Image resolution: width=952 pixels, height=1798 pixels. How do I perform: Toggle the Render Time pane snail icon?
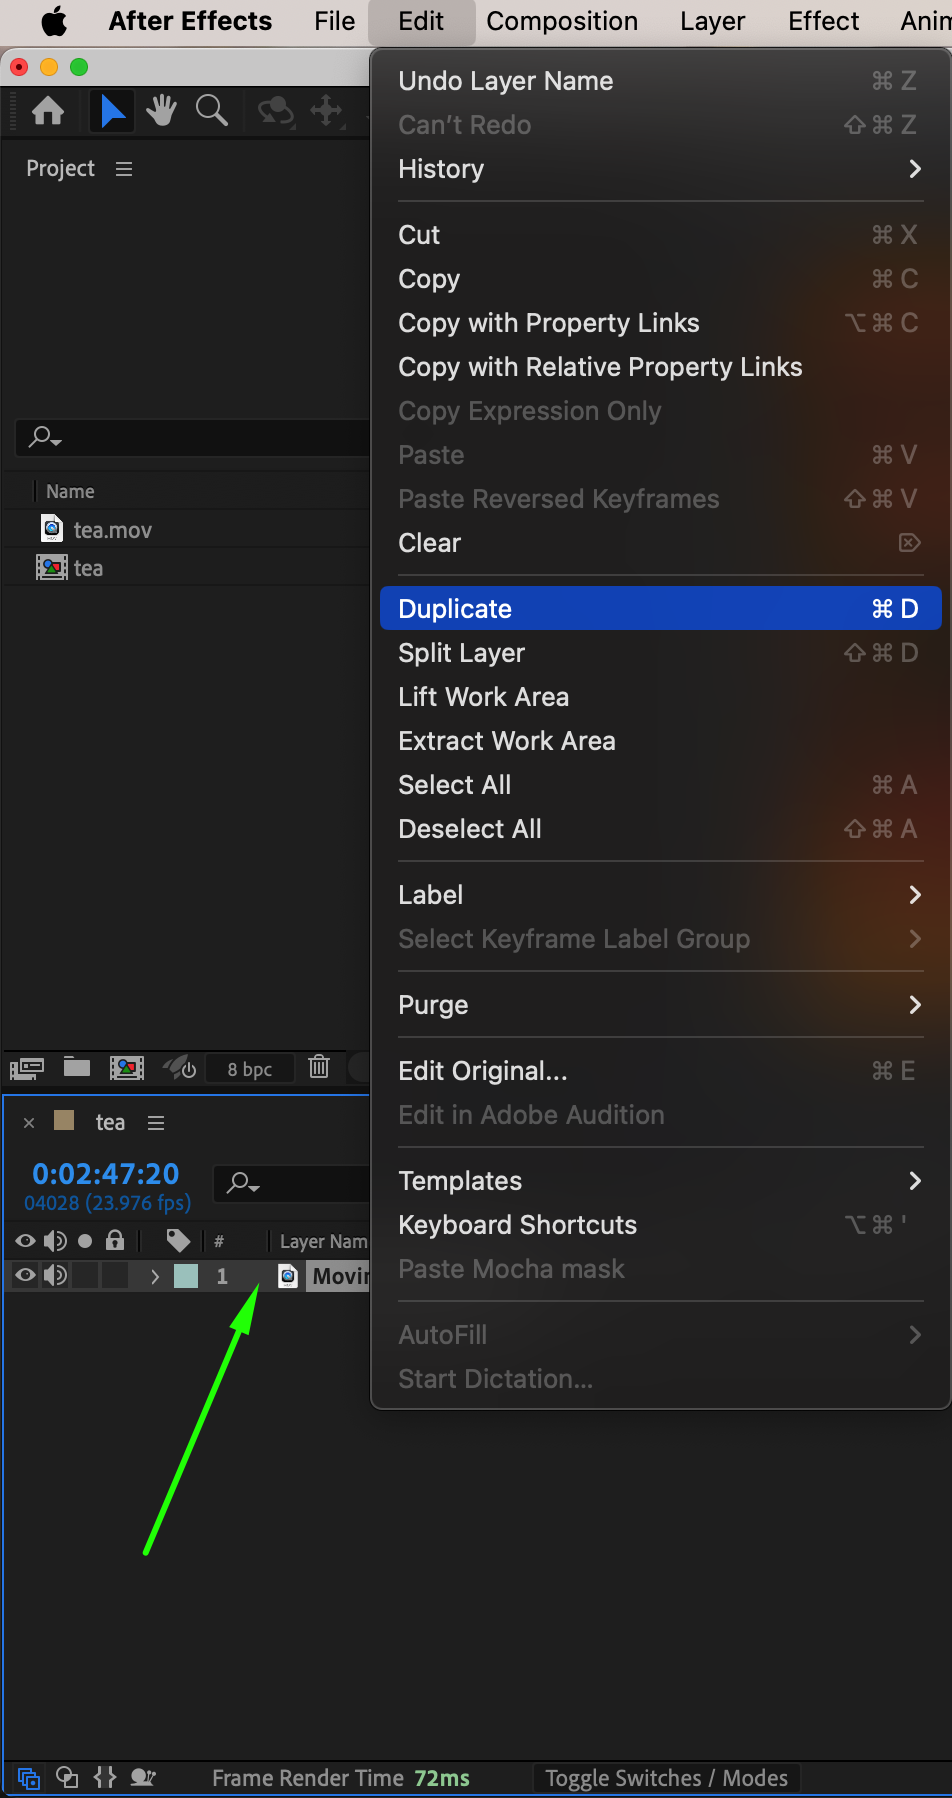pos(144,1777)
